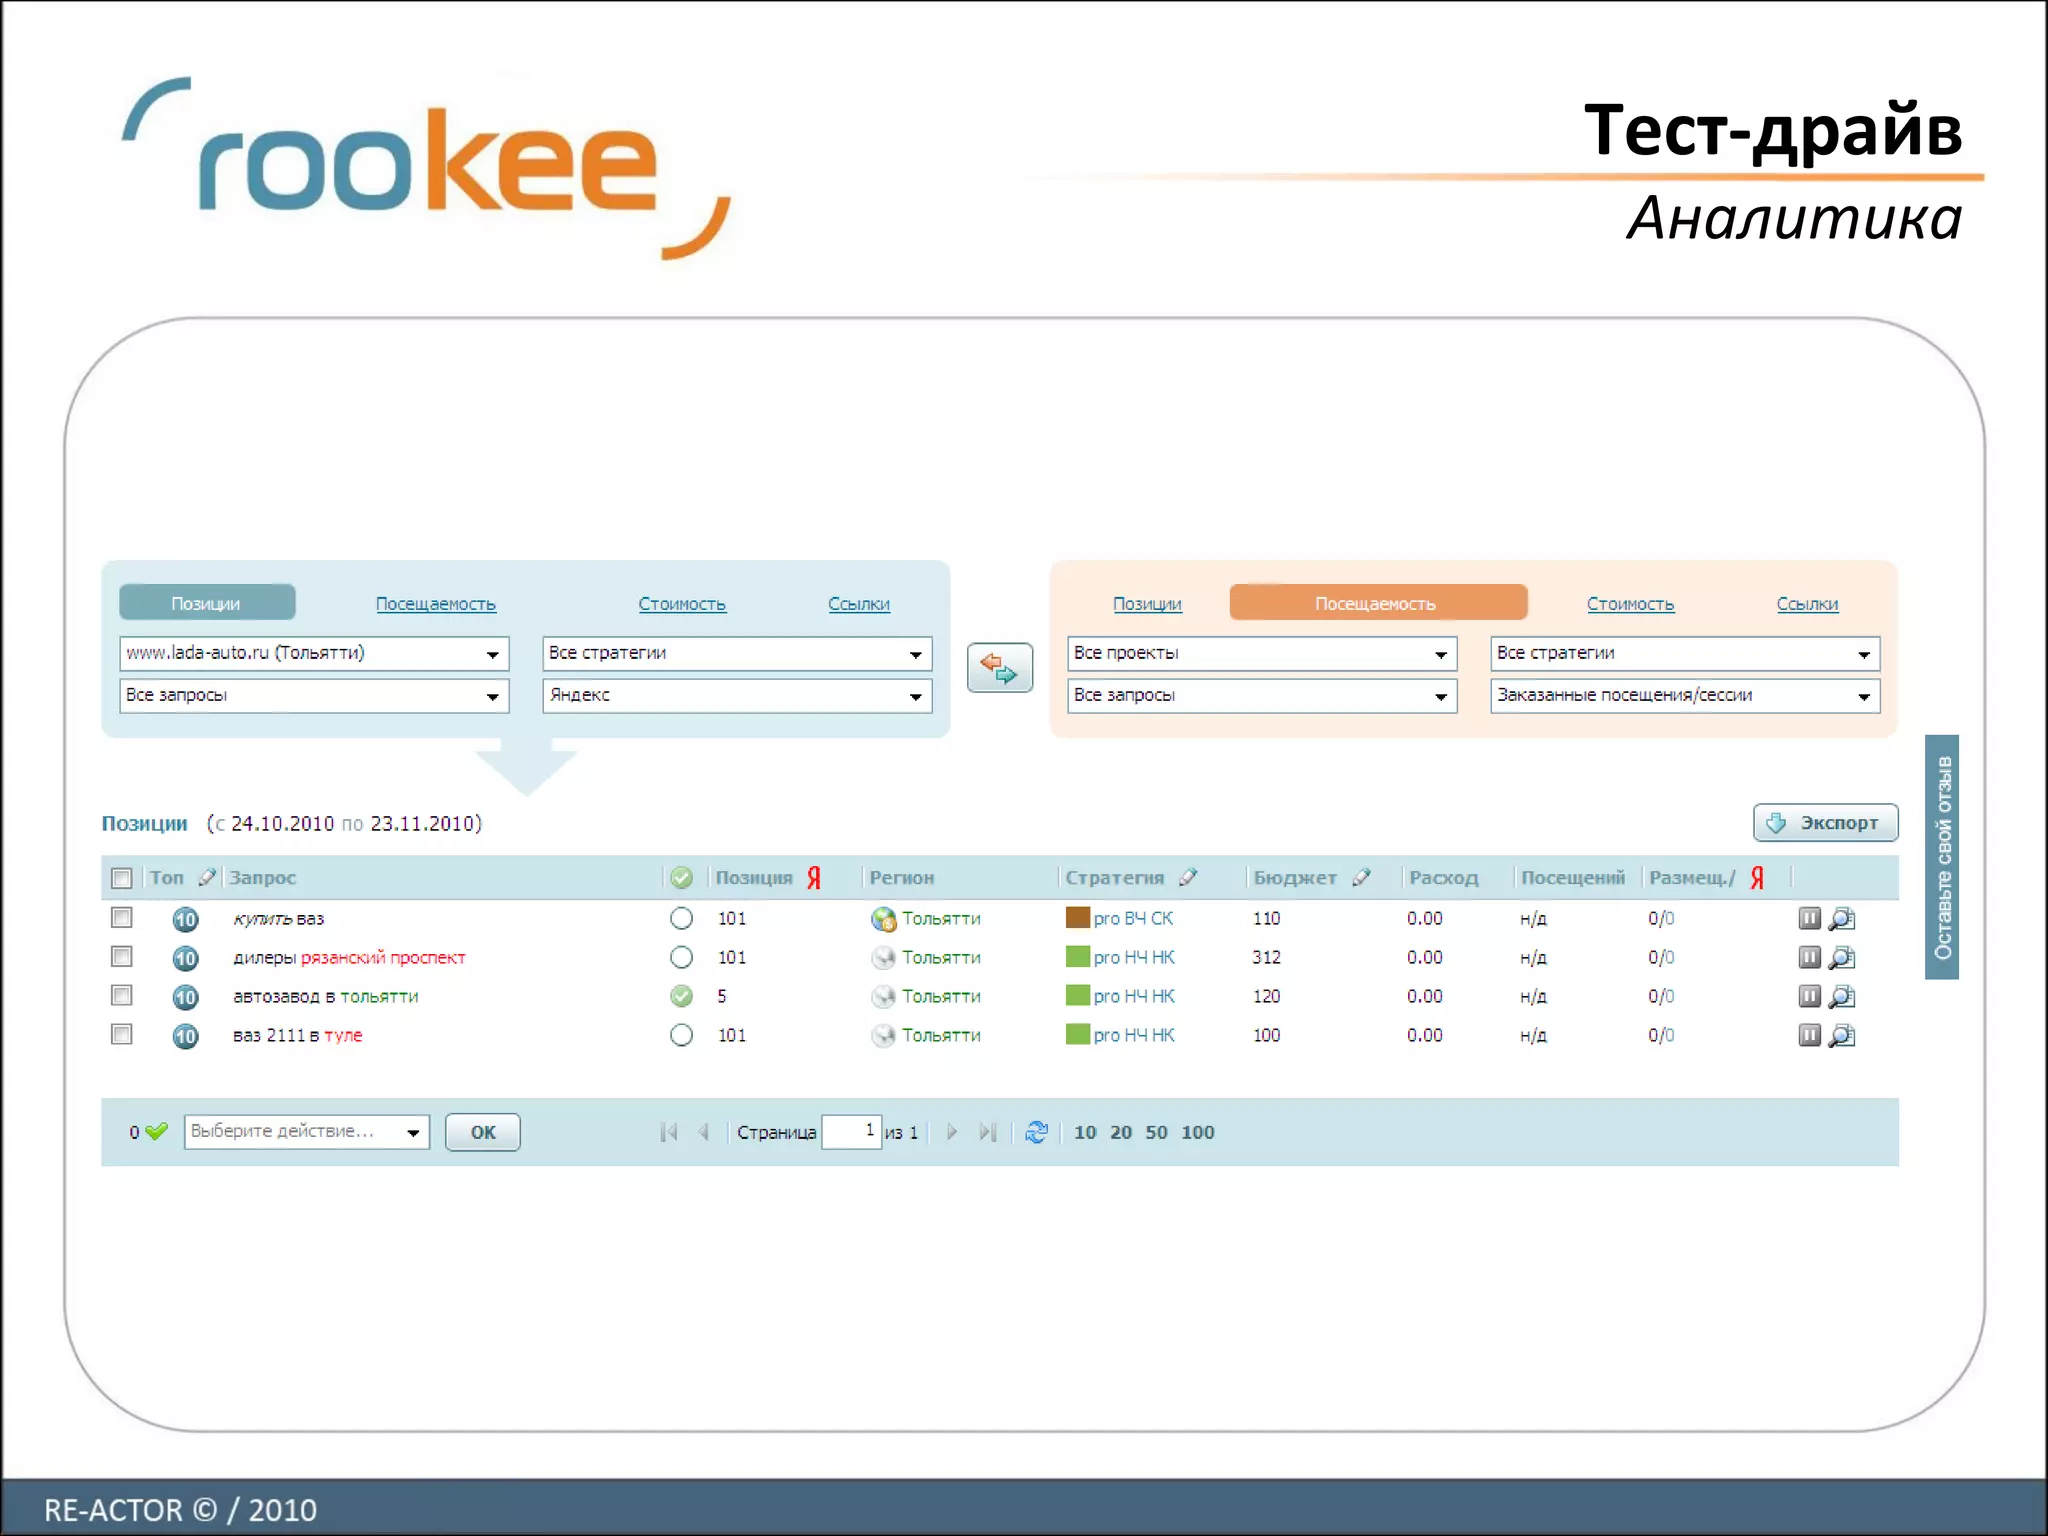
Task: Click the refresh table icon in pager
Action: pos(1037,1132)
